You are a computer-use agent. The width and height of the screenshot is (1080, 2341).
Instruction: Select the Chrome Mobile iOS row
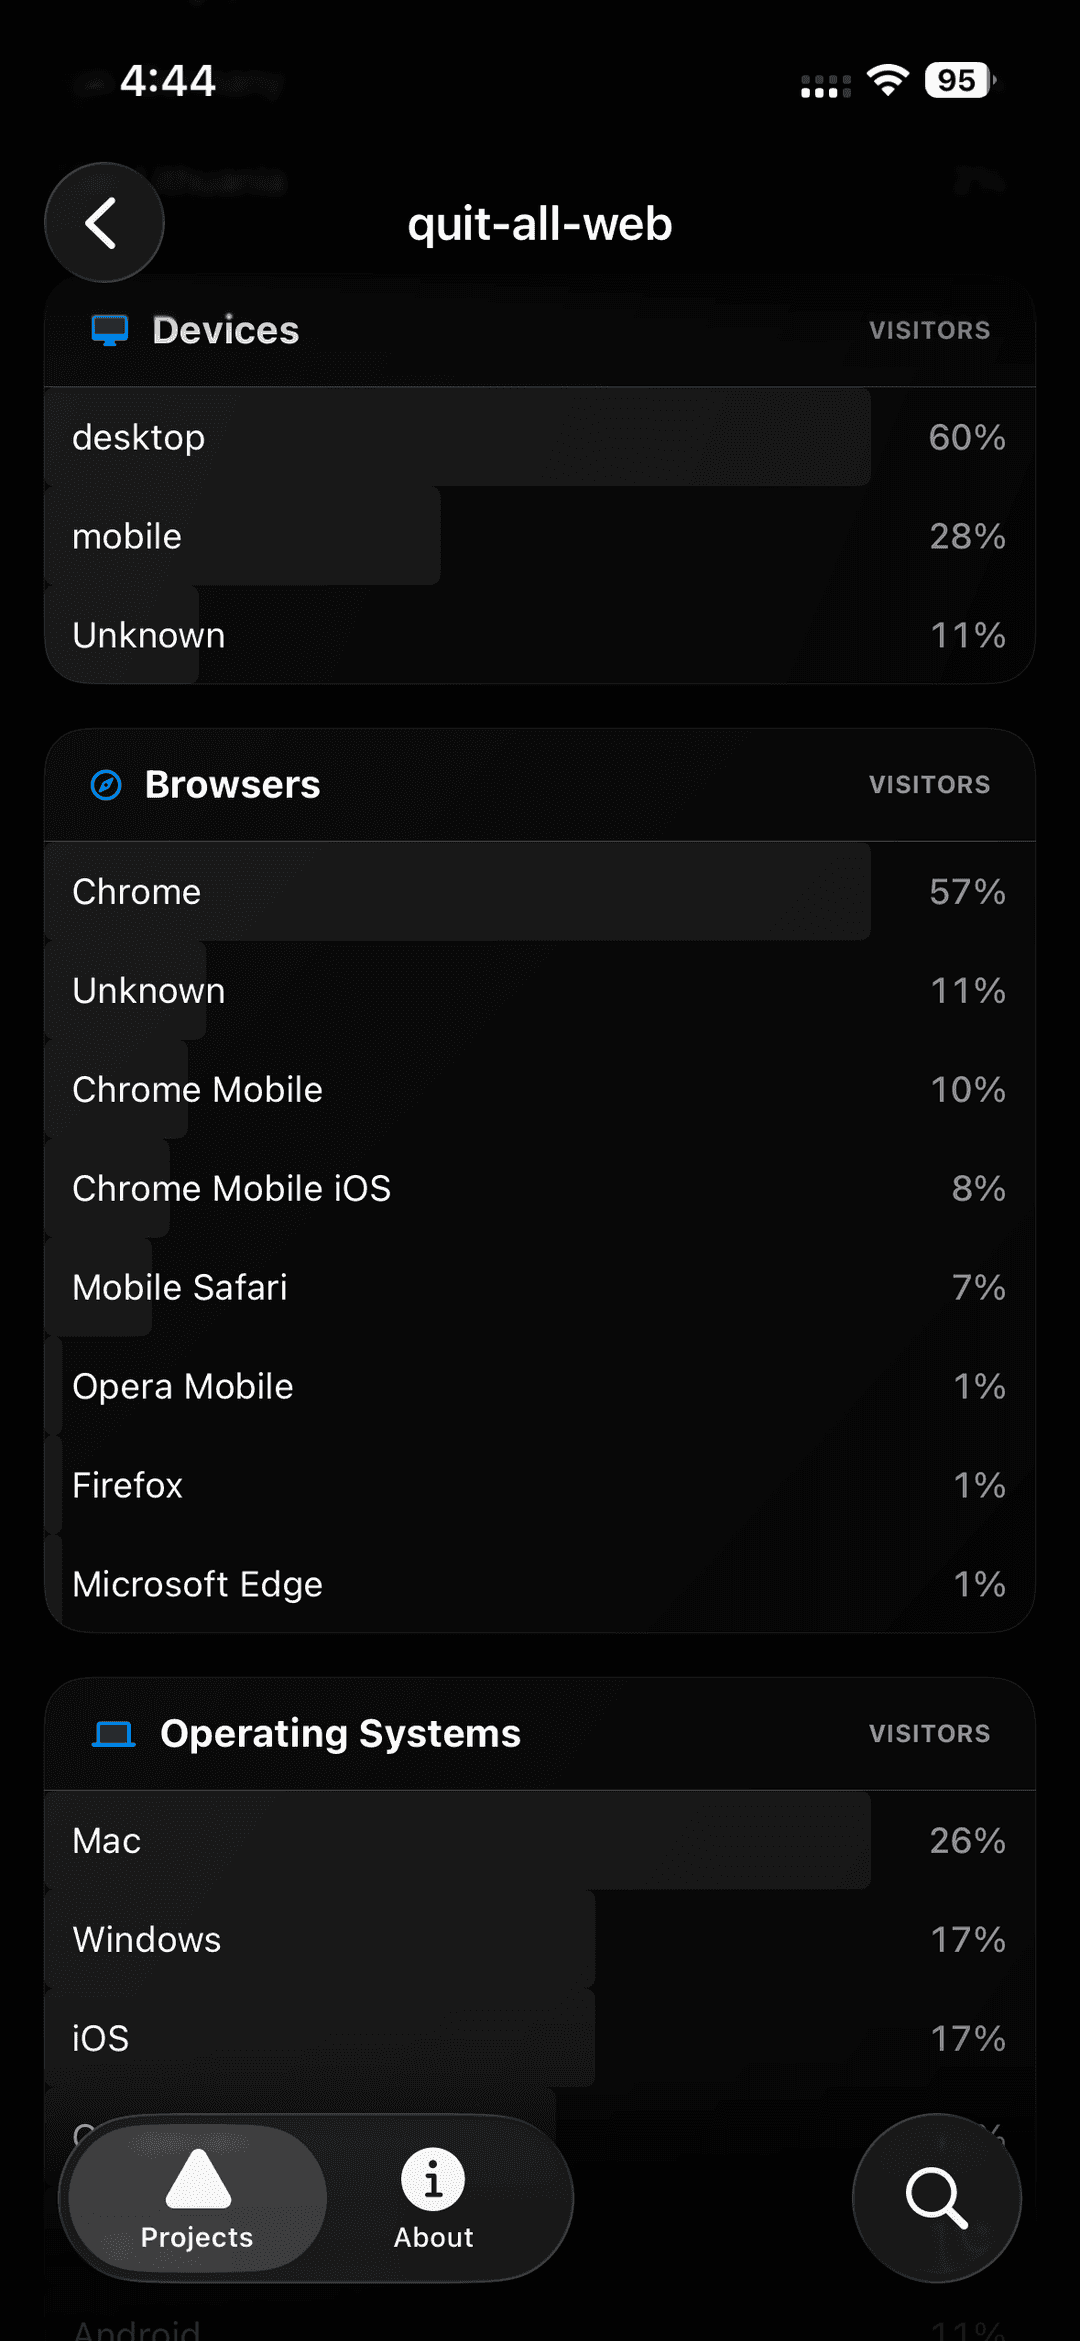click(540, 1188)
